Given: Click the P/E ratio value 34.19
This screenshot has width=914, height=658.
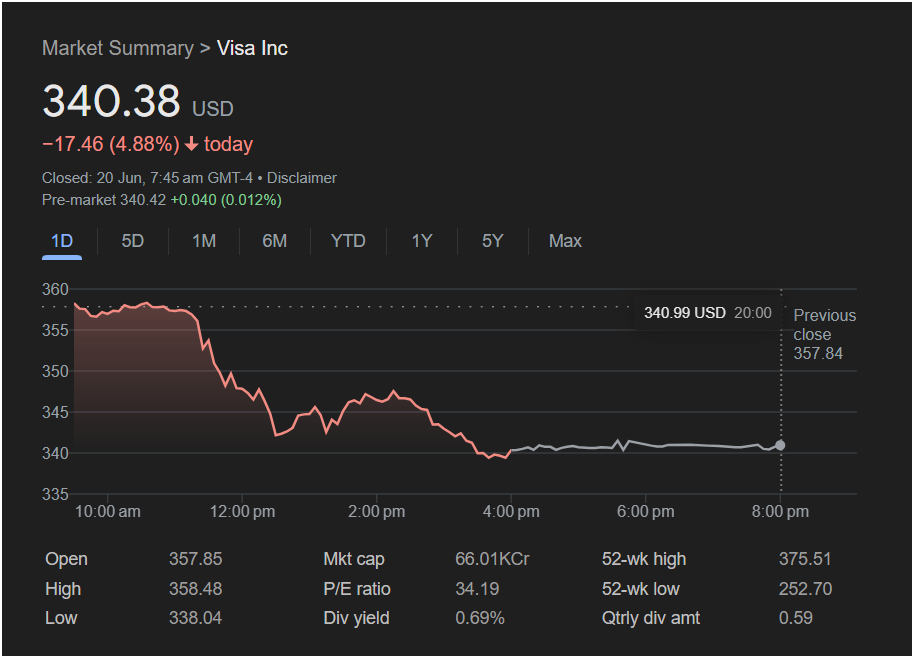Looking at the screenshot, I should click(477, 589).
